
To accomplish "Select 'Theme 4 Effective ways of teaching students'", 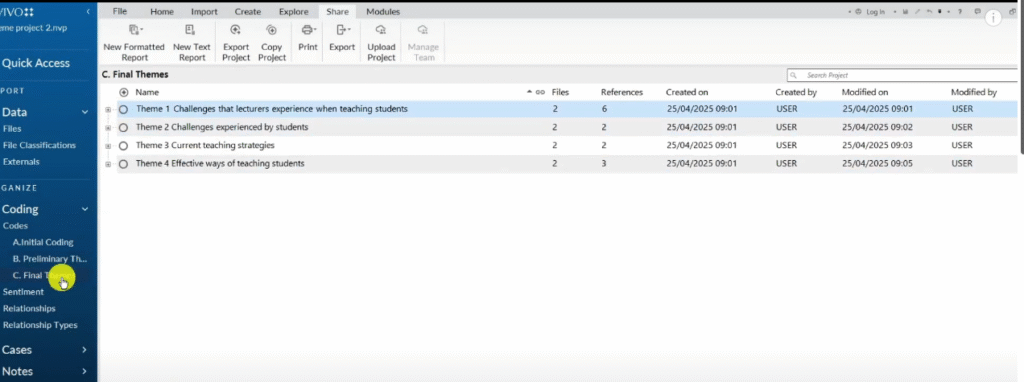I will [x=220, y=164].
